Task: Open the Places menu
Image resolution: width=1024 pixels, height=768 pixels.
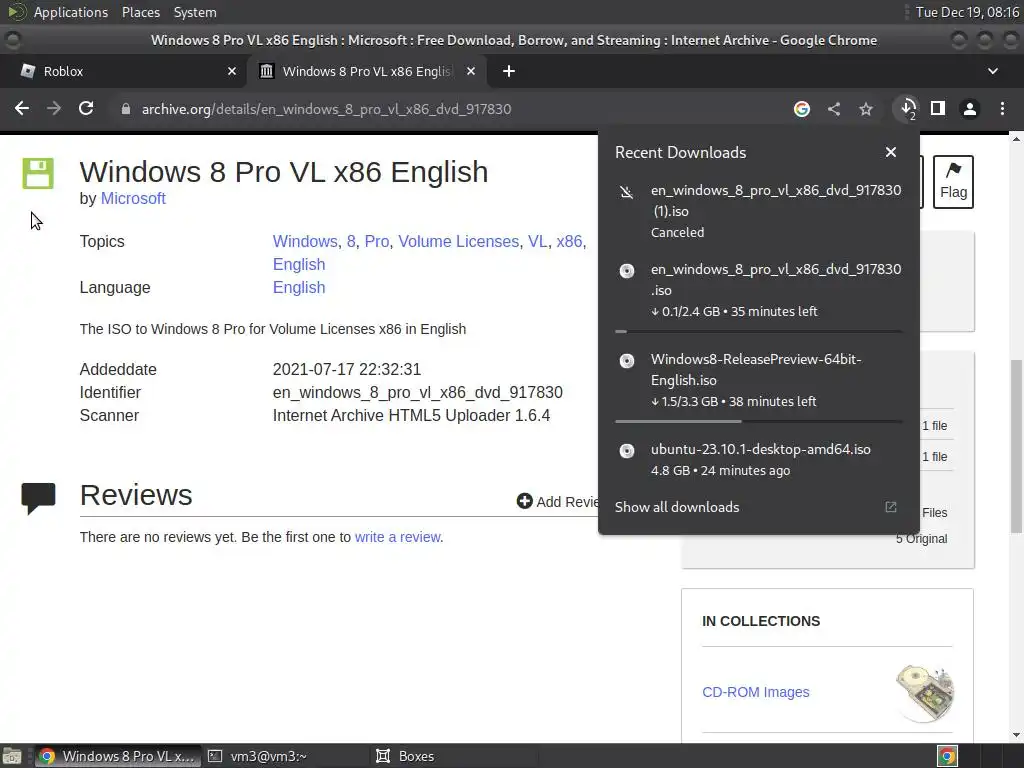Action: point(140,12)
